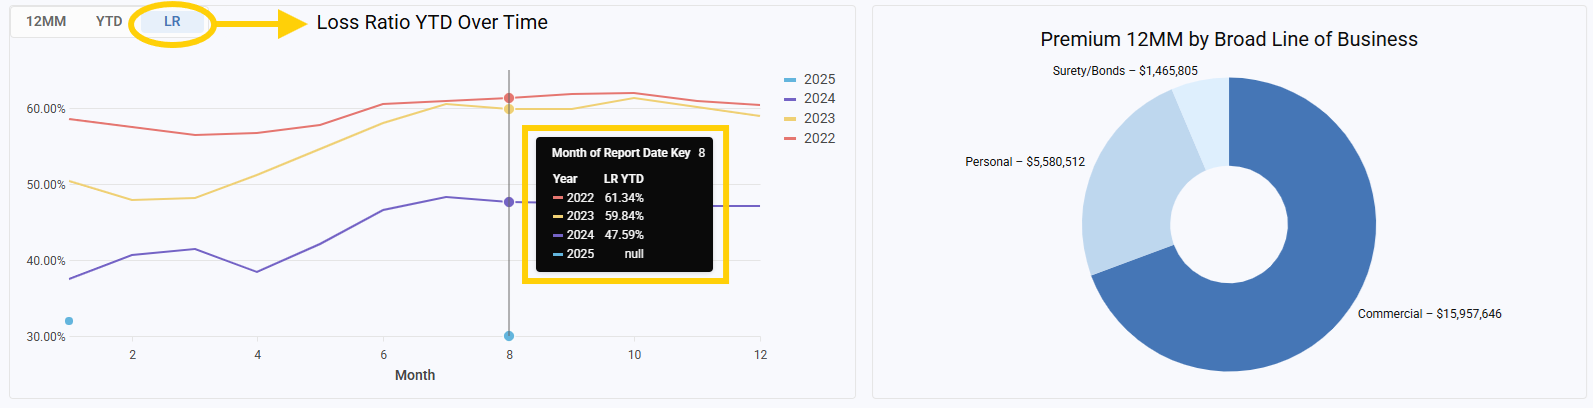Switch to the 12MM tab
Screen dimensions: 1593x410
[46, 21]
